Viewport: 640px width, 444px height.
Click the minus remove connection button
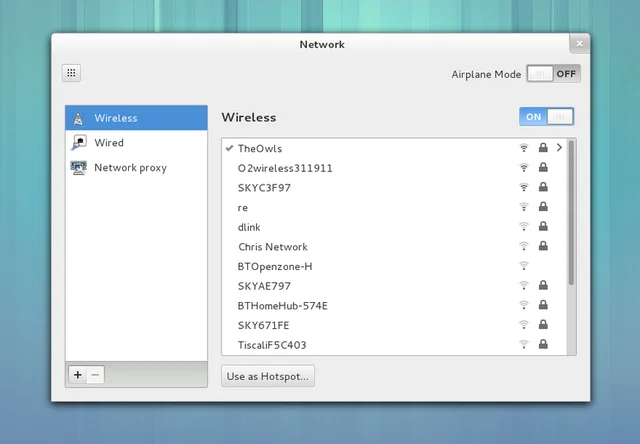(x=95, y=375)
